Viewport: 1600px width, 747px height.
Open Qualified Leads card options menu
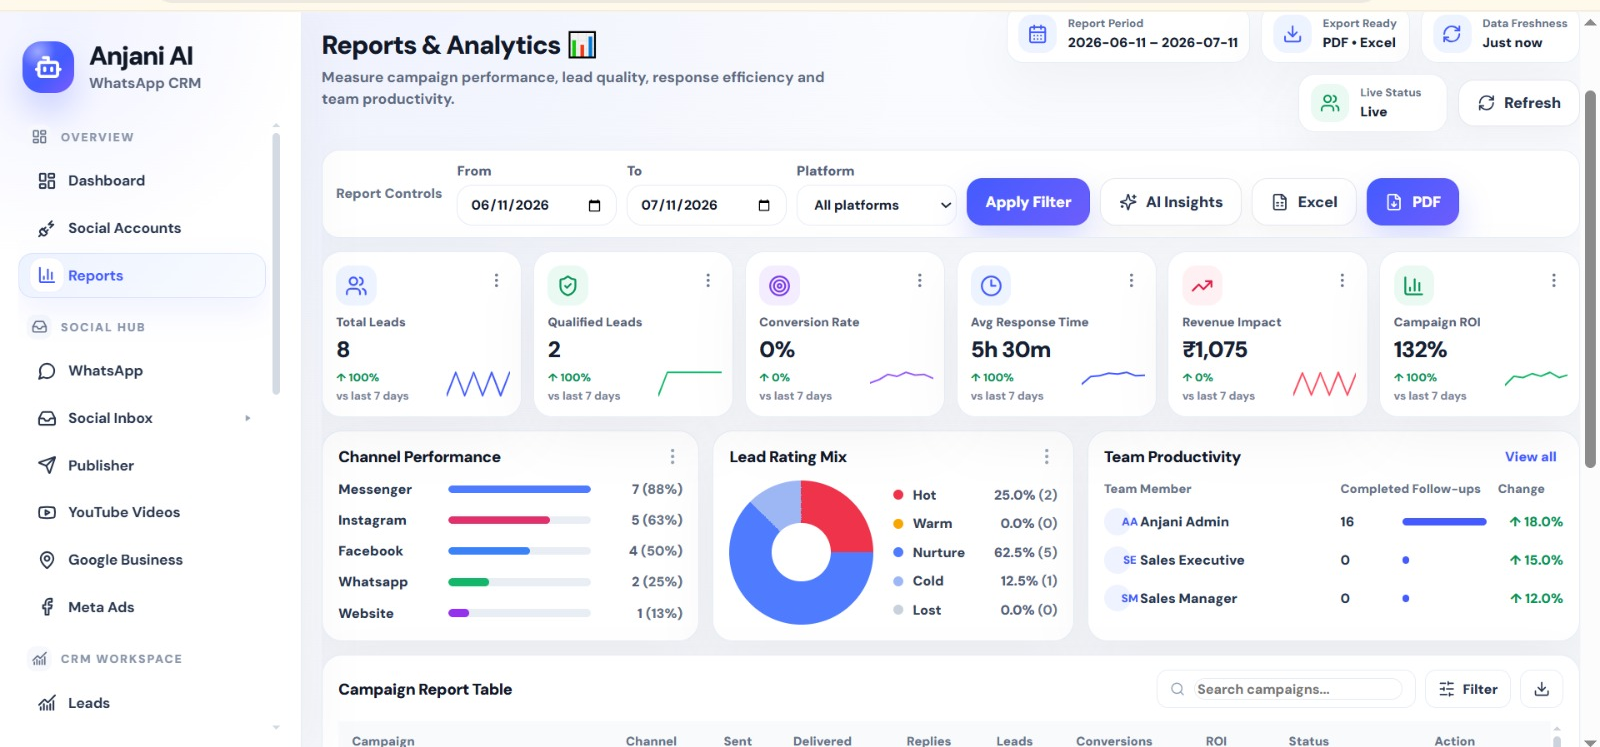tap(708, 281)
